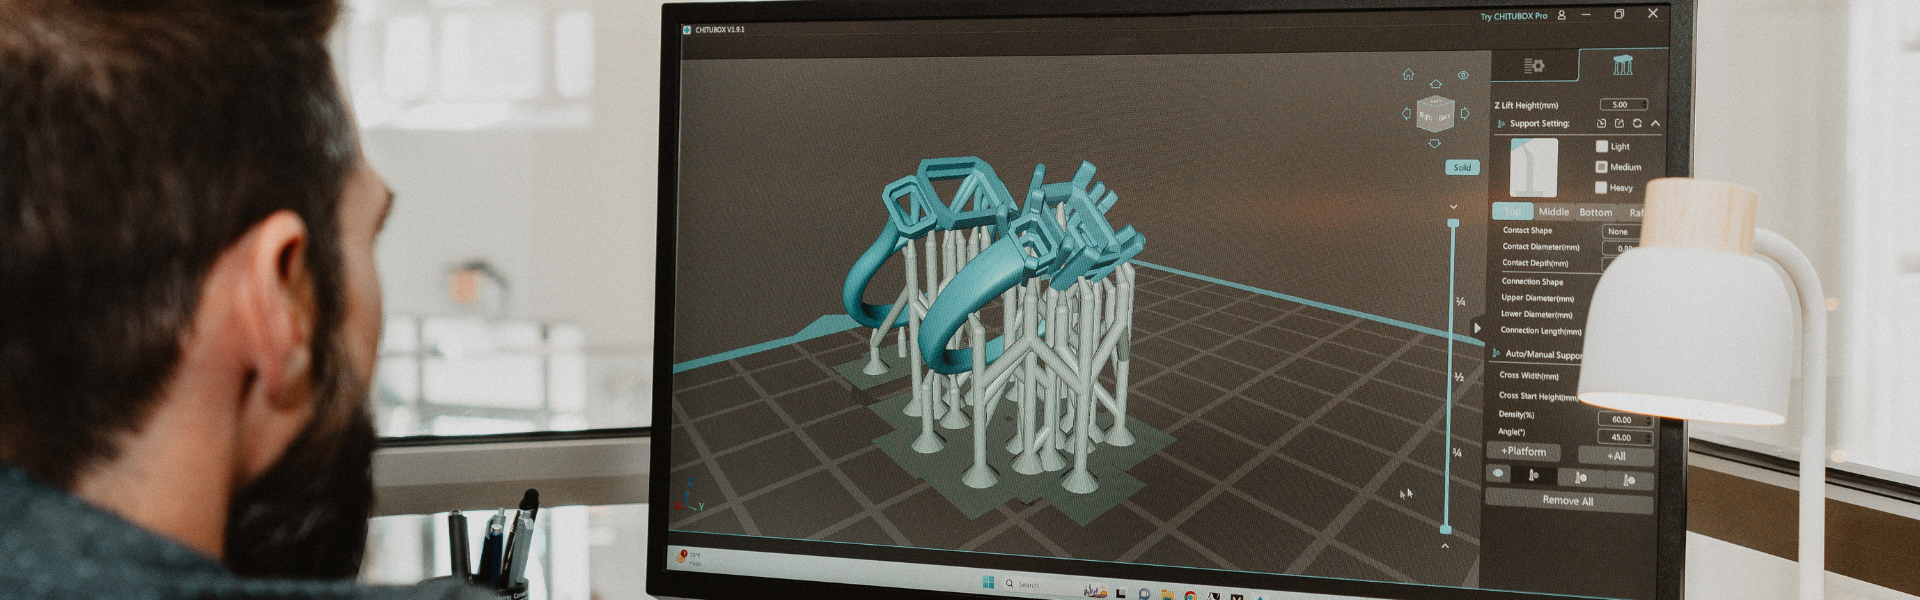Select the Light support checkbox
1920x600 pixels.
click(x=1601, y=146)
